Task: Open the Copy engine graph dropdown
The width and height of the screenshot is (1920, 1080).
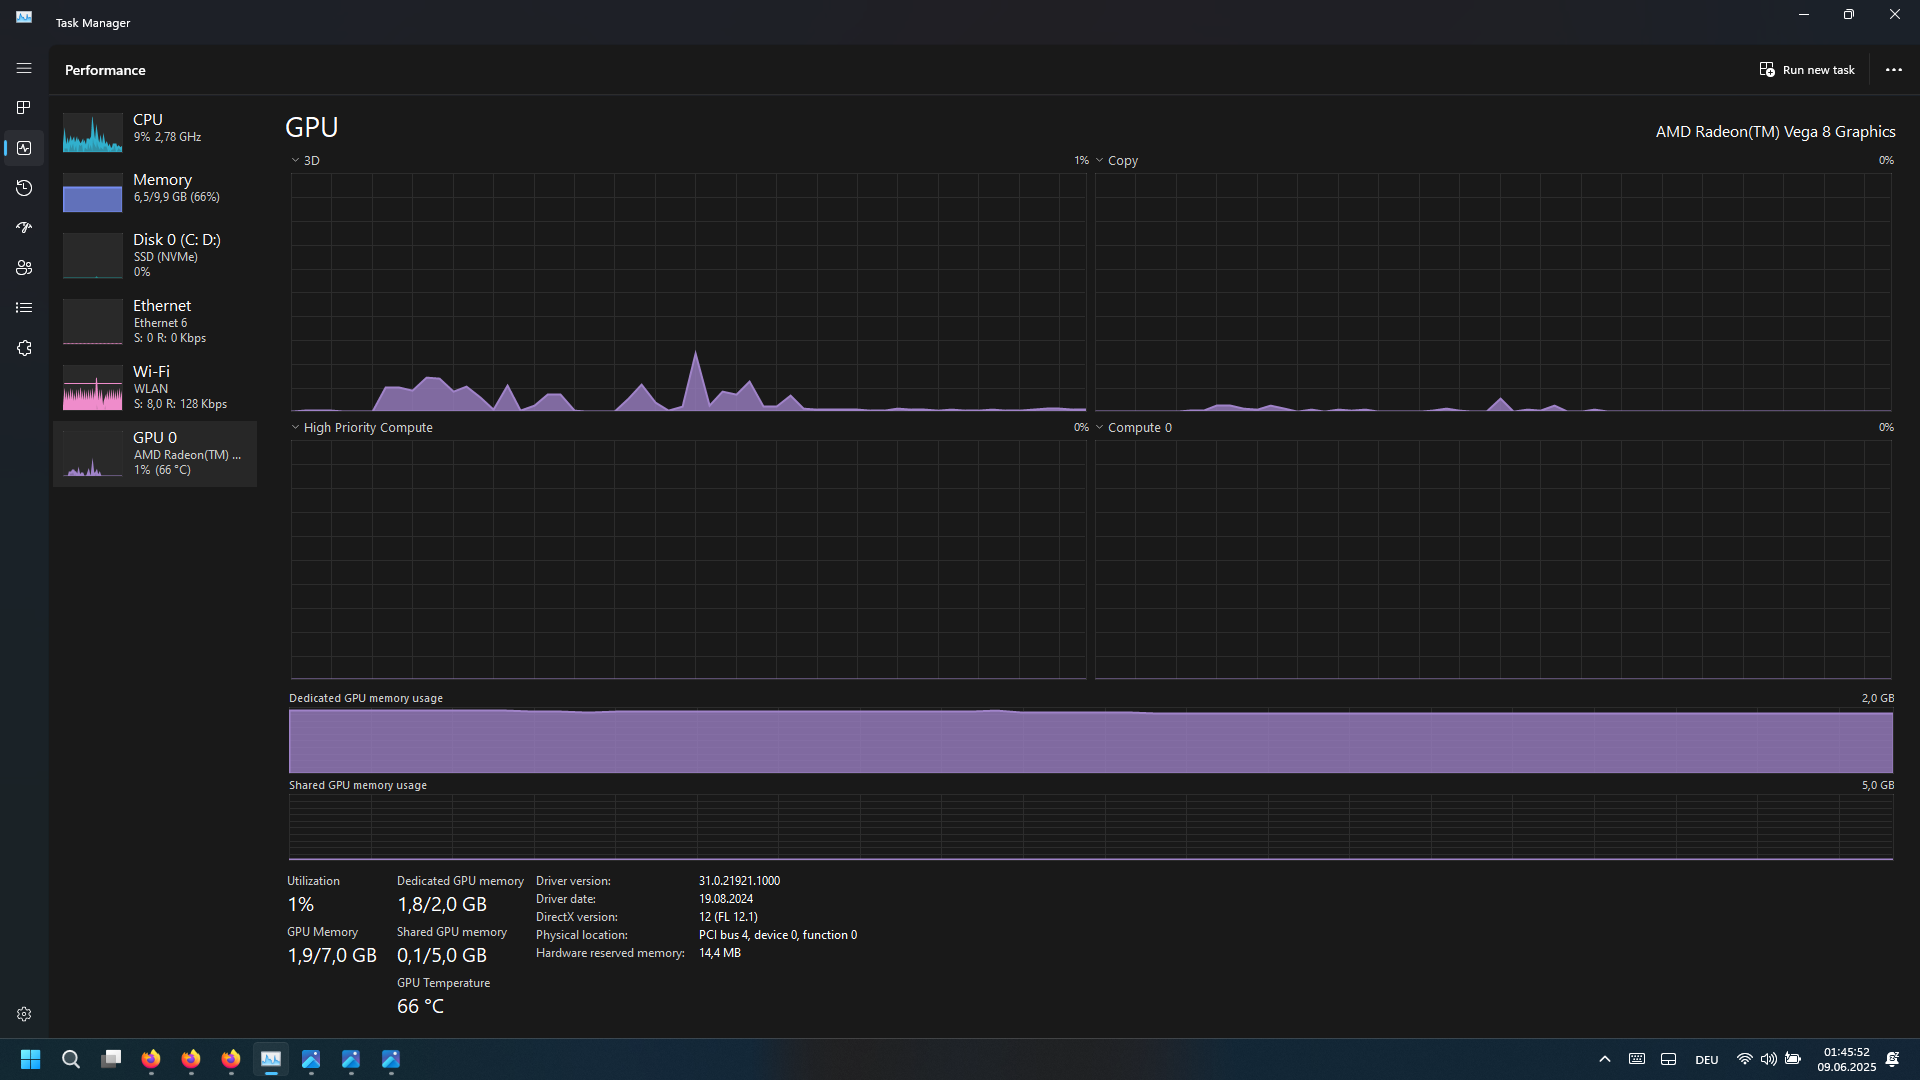Action: coord(1117,160)
